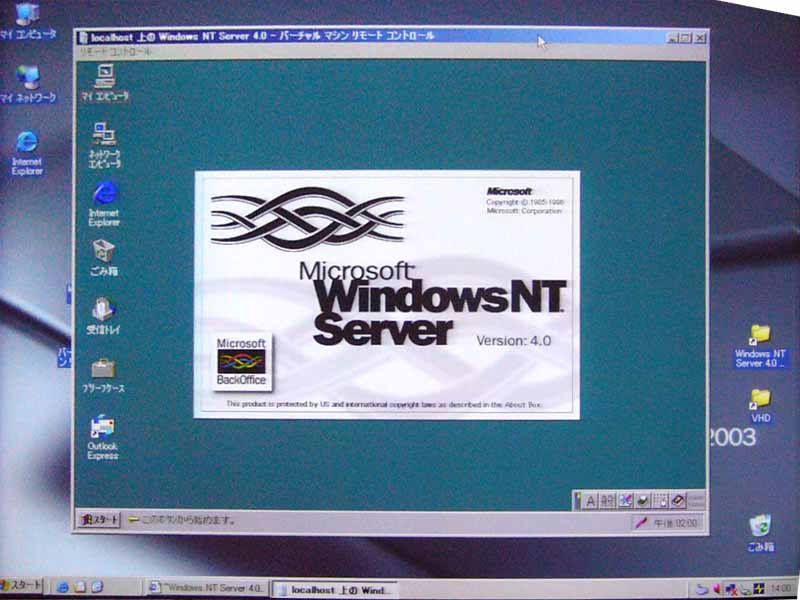Click the guest clock showing 午後 02:00
Screen dimensions: 800x600
point(674,523)
